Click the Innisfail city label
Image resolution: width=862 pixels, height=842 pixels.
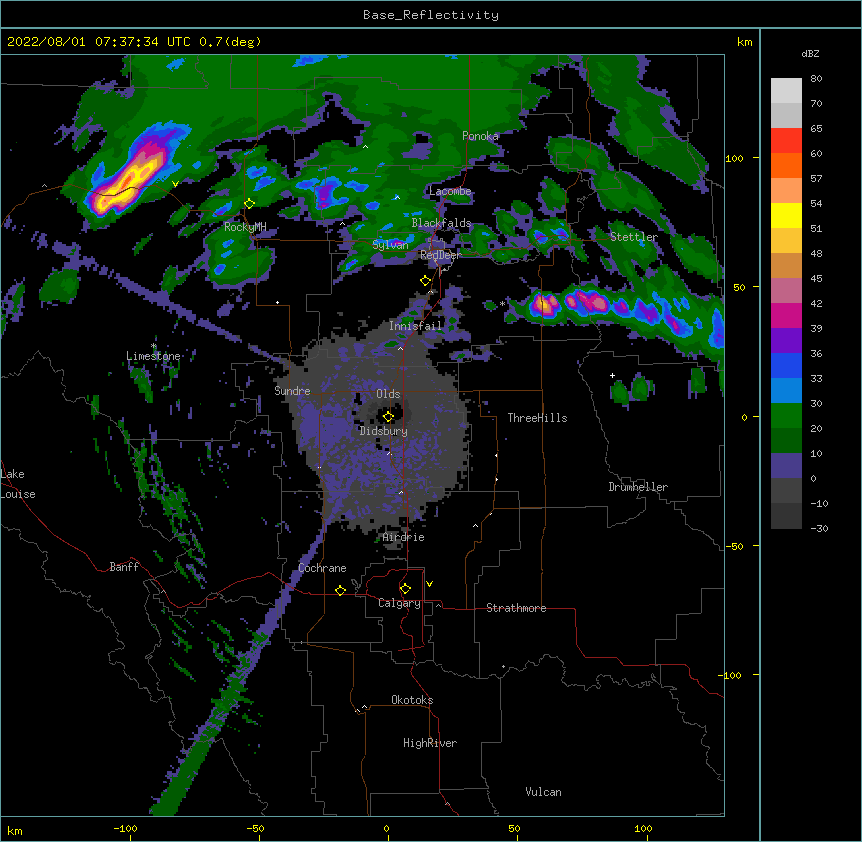[x=415, y=326]
